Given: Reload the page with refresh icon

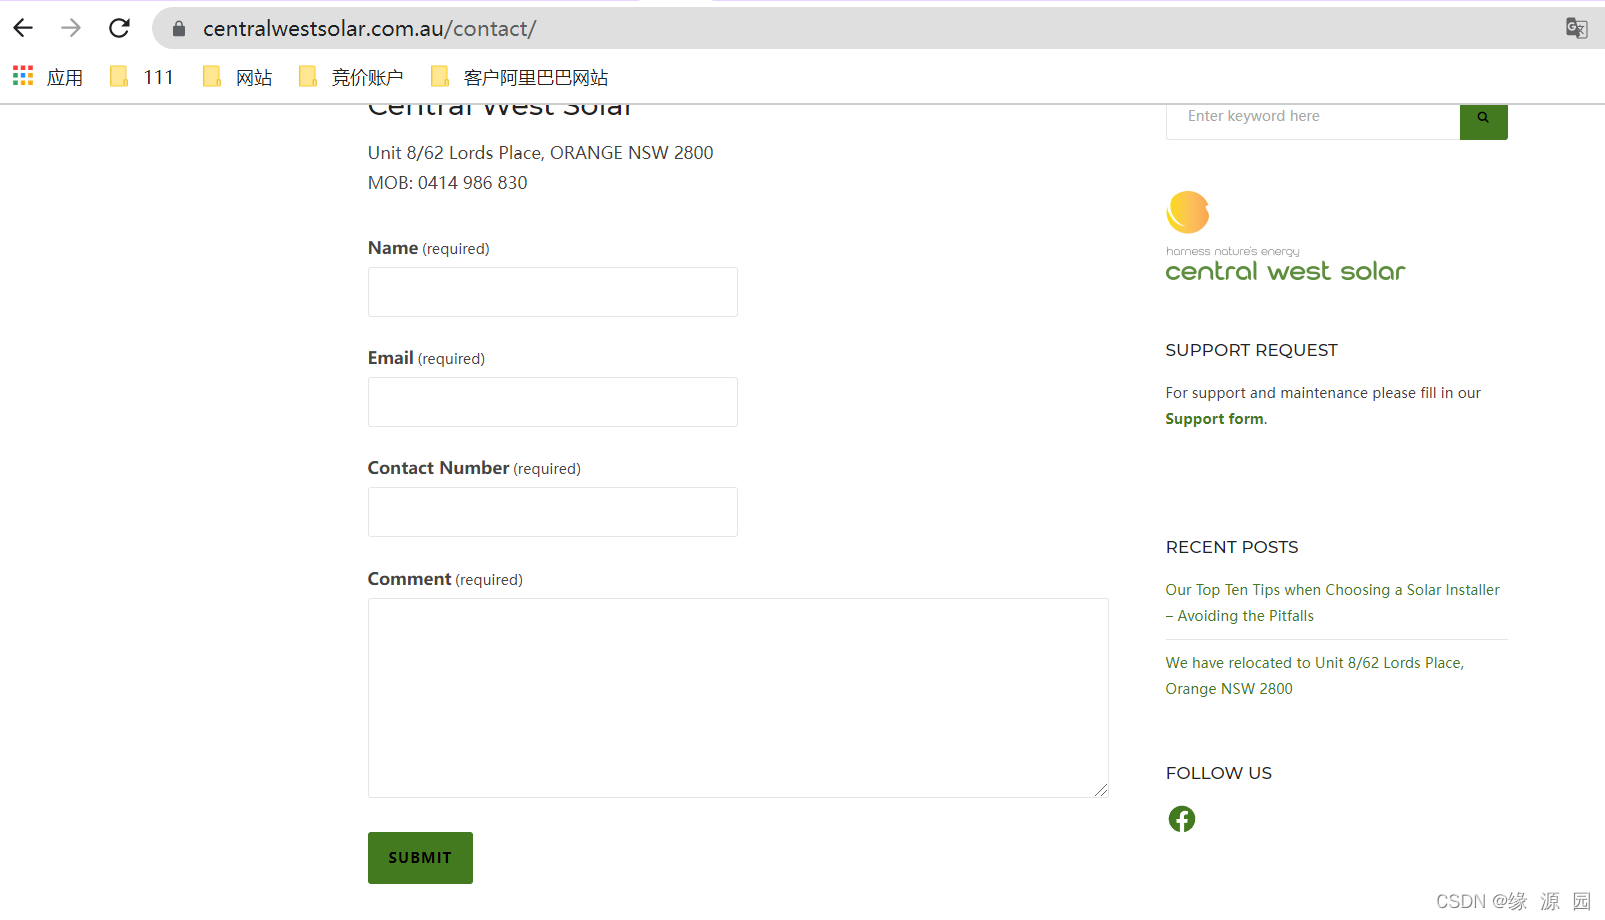Looking at the screenshot, I should click(119, 28).
